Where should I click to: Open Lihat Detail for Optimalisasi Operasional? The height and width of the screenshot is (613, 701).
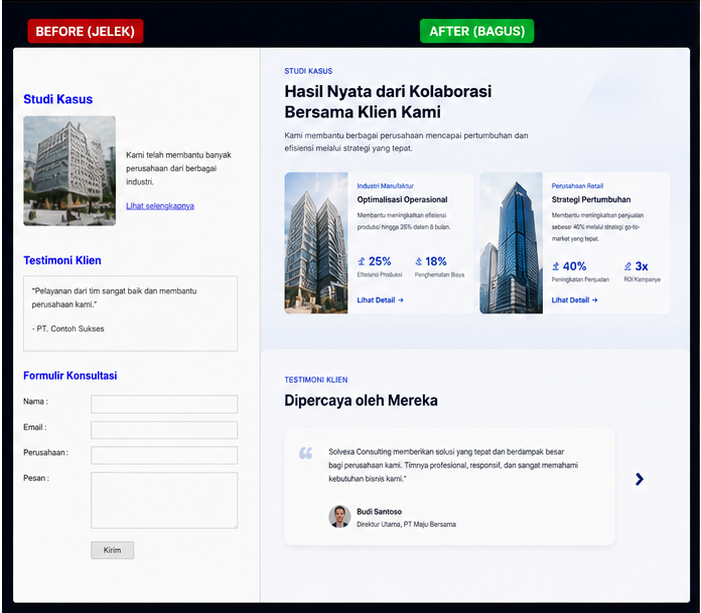click(380, 300)
